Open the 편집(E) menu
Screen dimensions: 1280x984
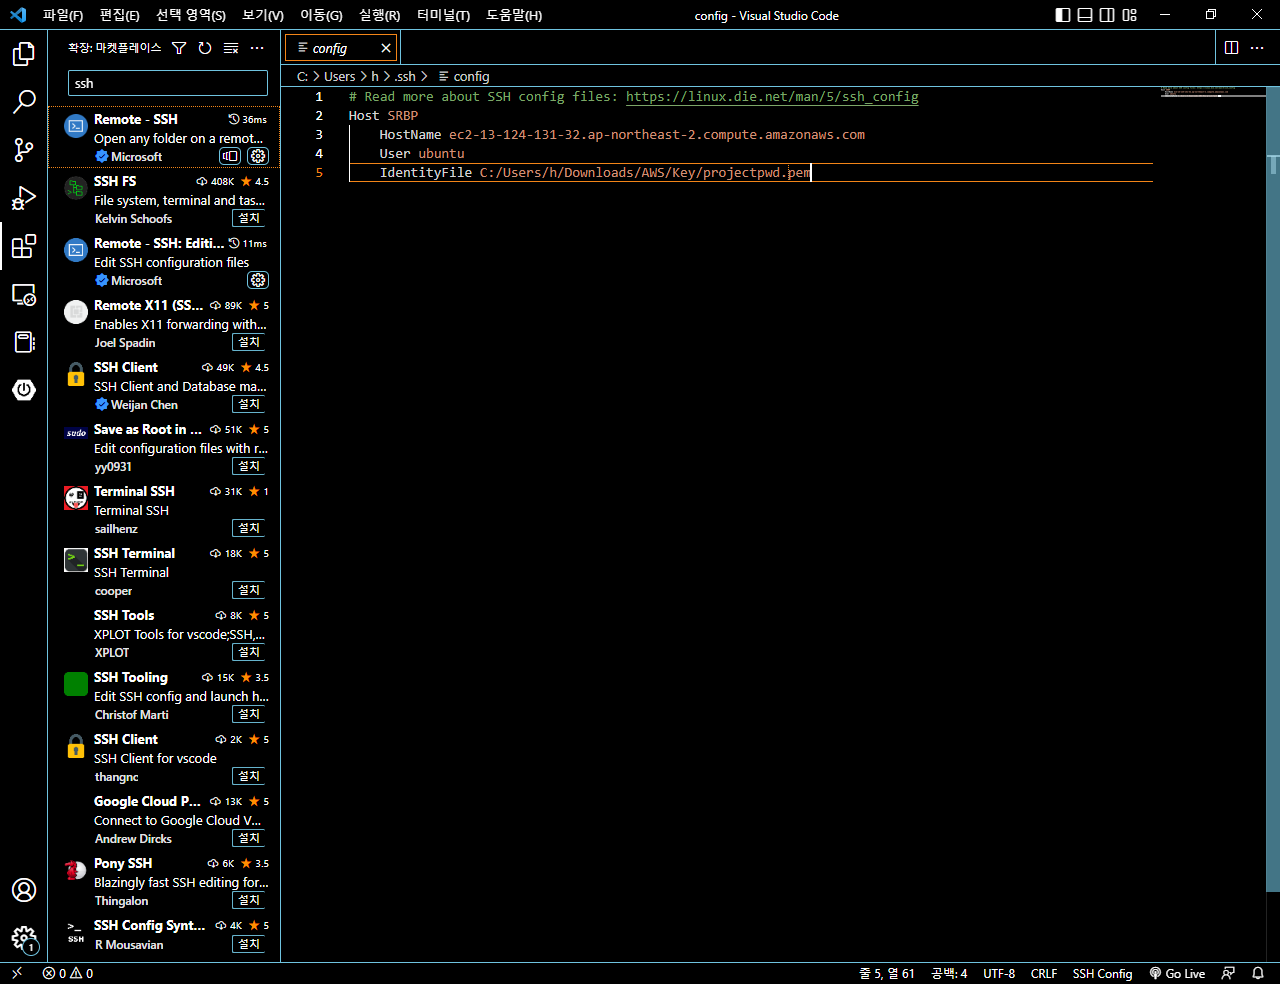[x=120, y=15]
